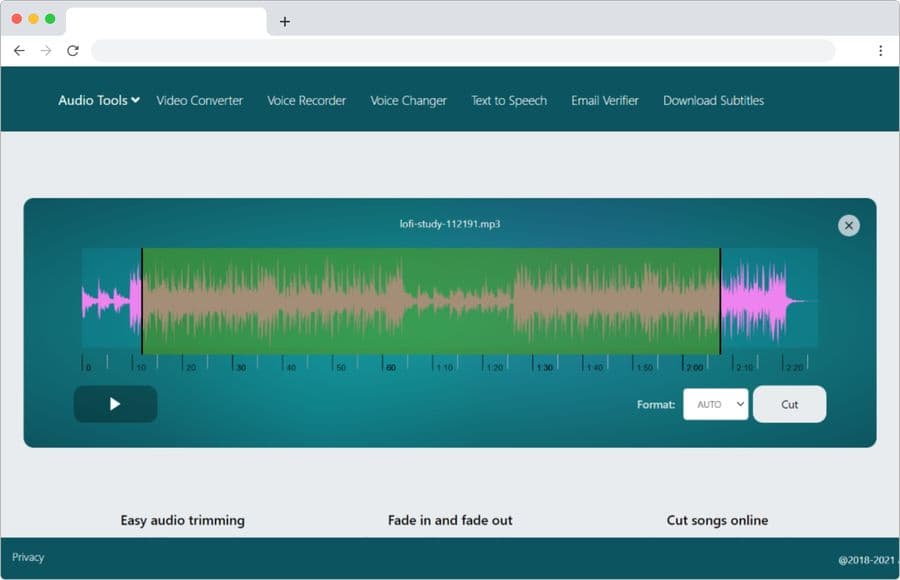Click the right trim handle on waveform
This screenshot has width=900, height=580.
720,301
